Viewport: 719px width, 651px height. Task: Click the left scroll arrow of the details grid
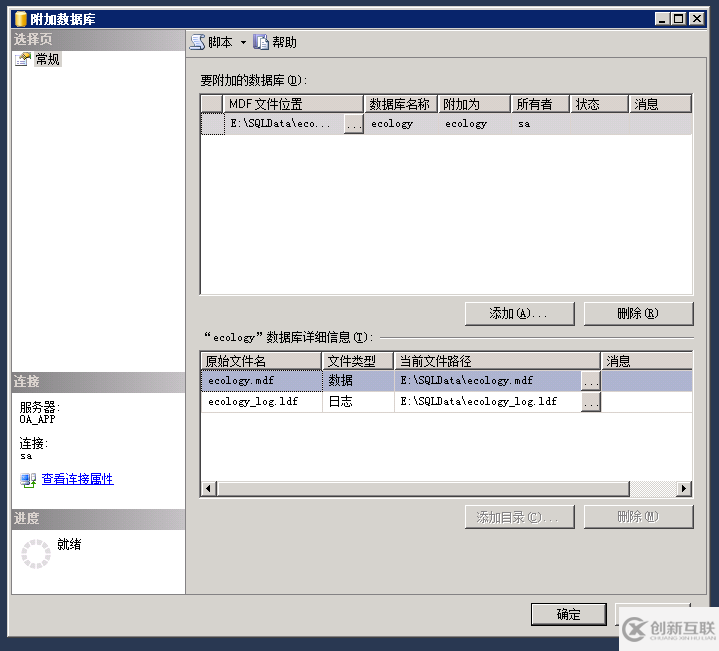(209, 489)
